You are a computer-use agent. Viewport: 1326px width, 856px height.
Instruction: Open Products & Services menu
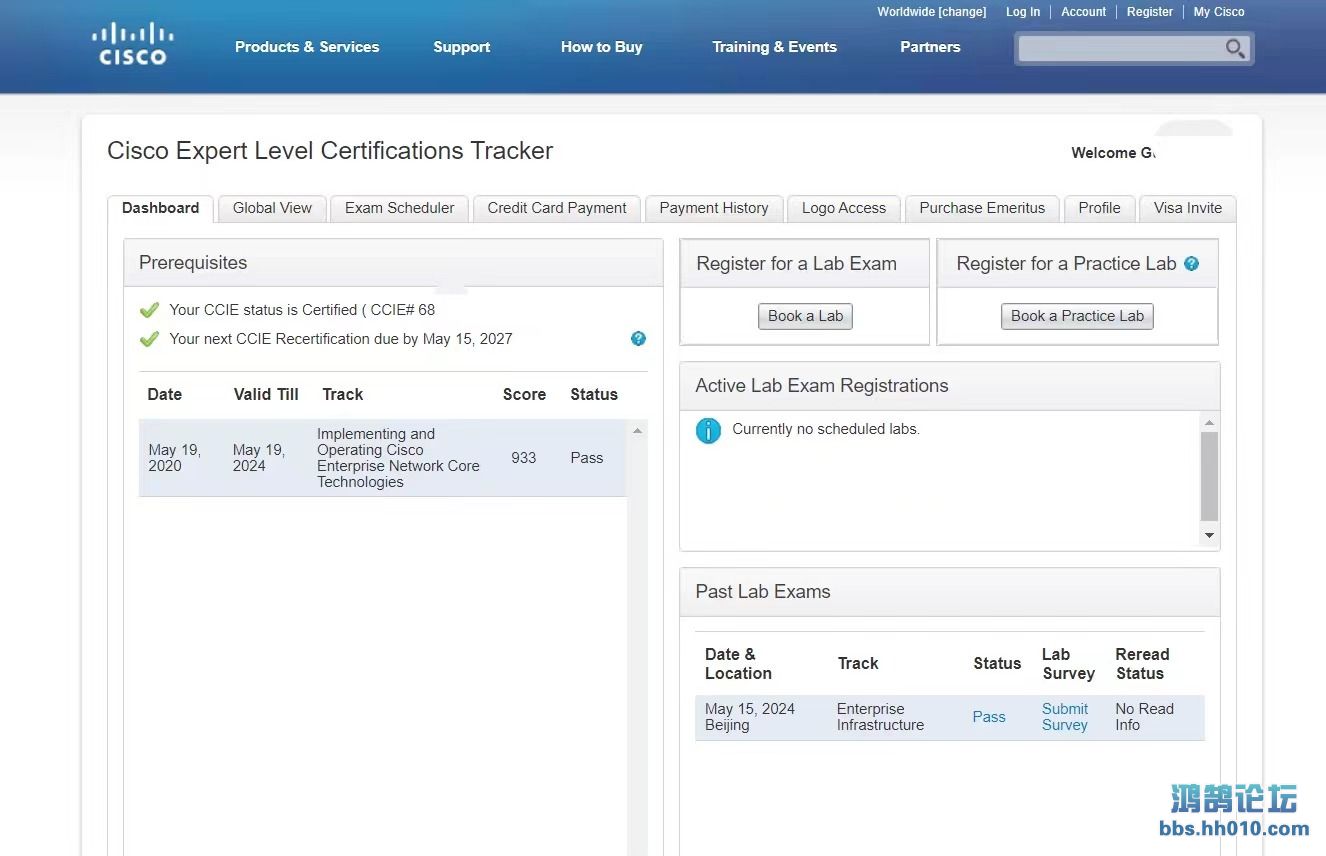[307, 47]
